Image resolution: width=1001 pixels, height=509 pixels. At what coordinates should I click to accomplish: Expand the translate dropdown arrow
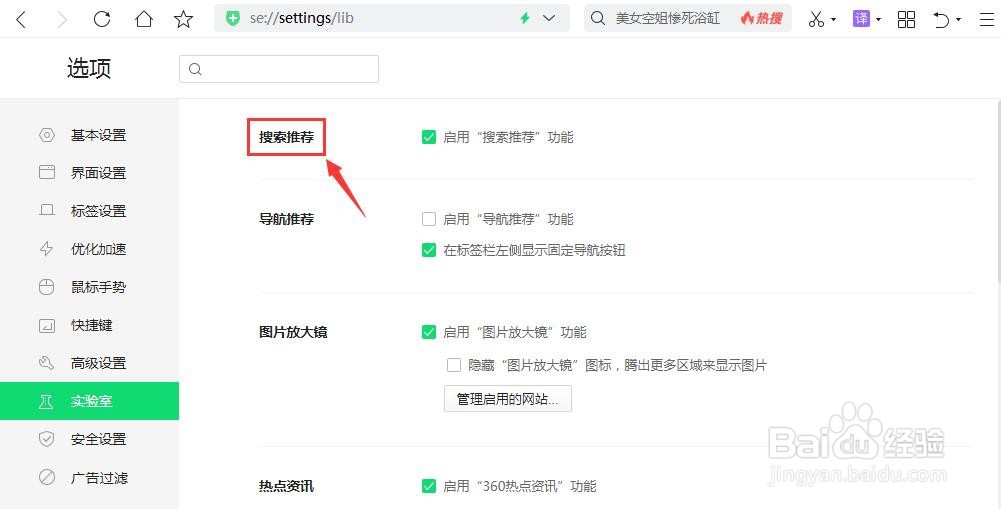[878, 20]
